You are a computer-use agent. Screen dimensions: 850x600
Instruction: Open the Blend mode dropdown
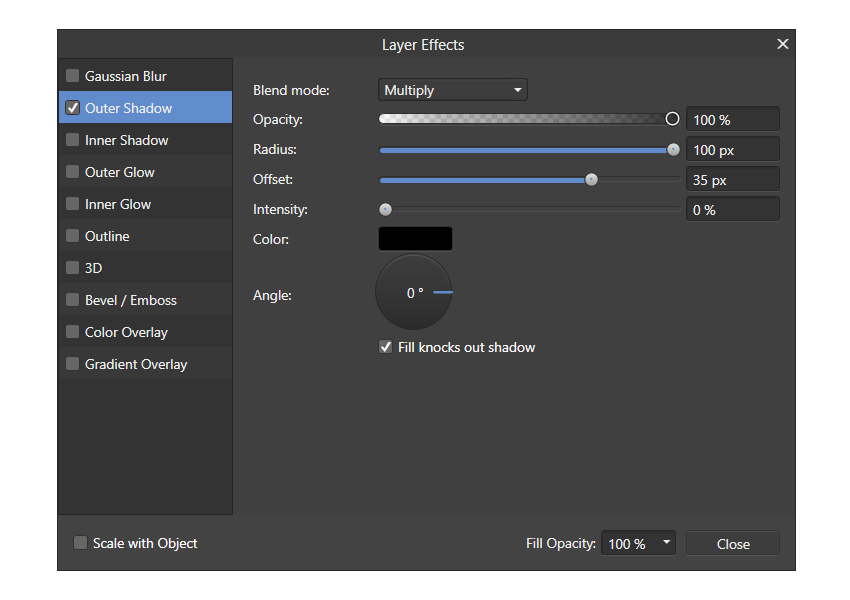point(452,89)
